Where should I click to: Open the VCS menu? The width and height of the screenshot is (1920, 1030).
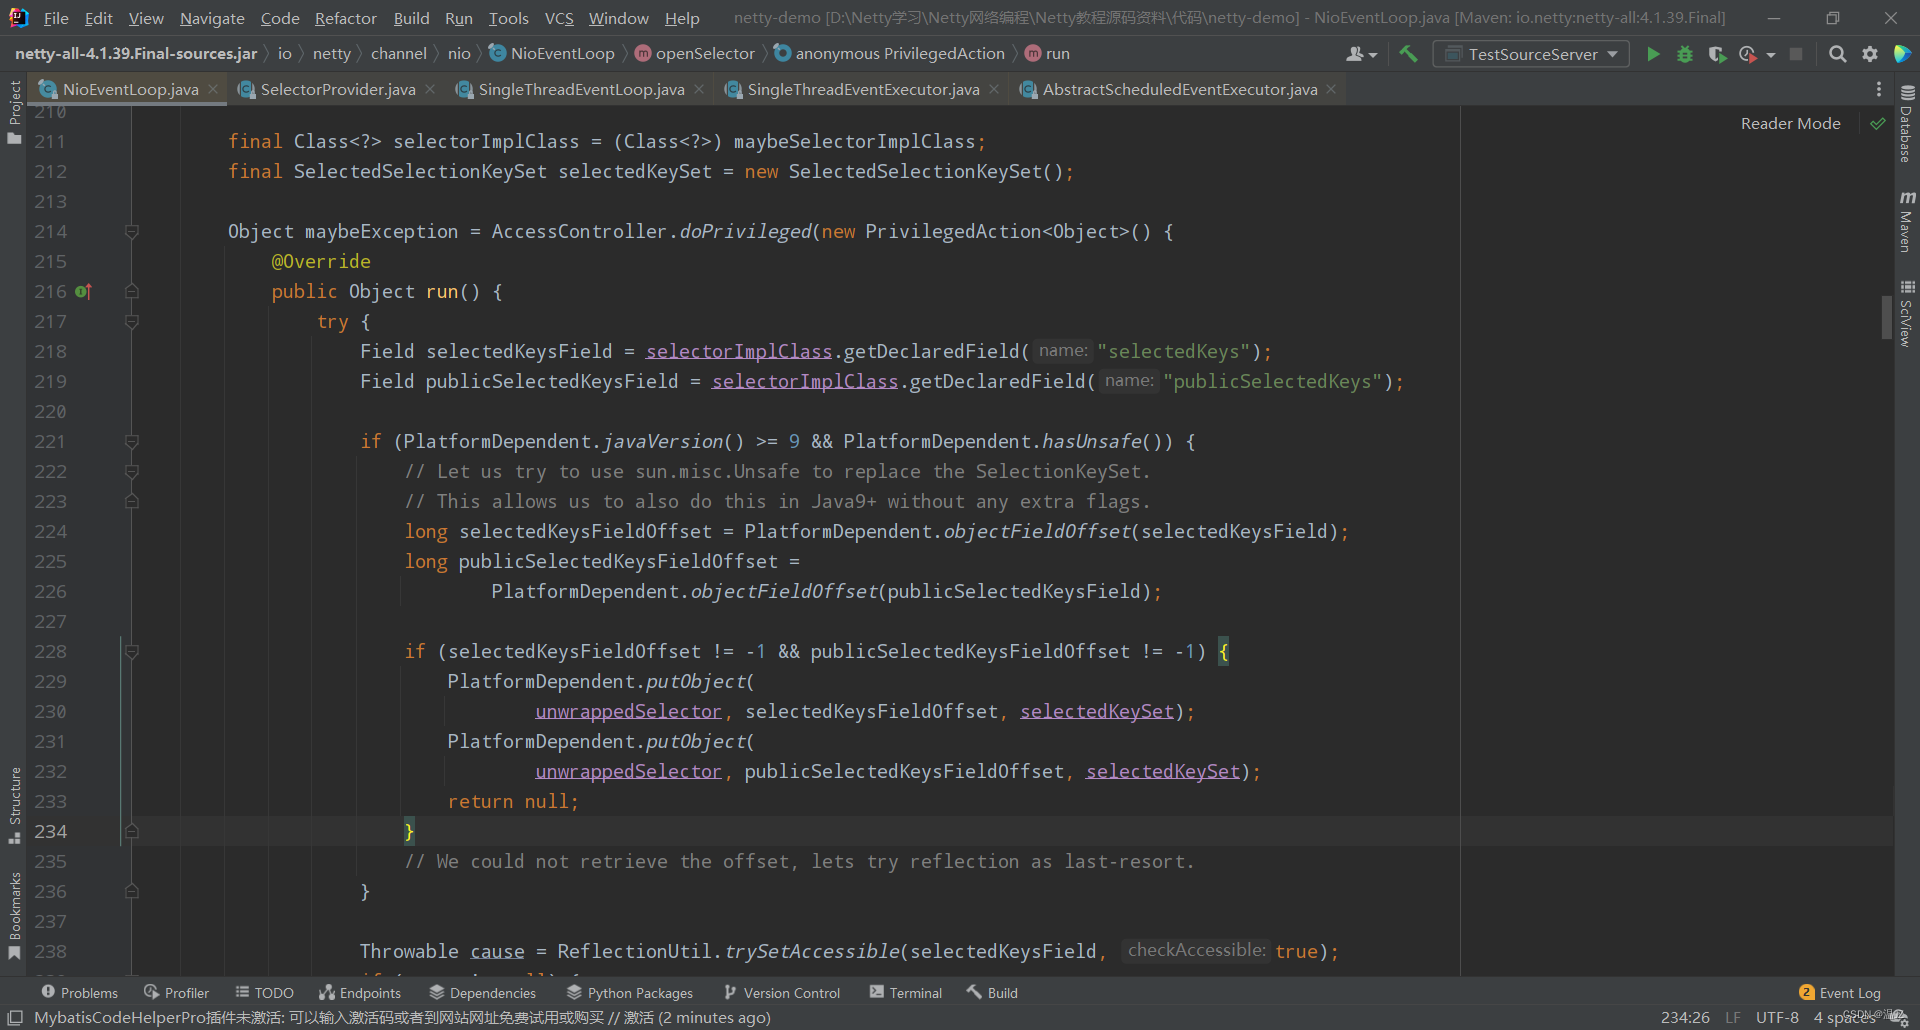tap(559, 18)
